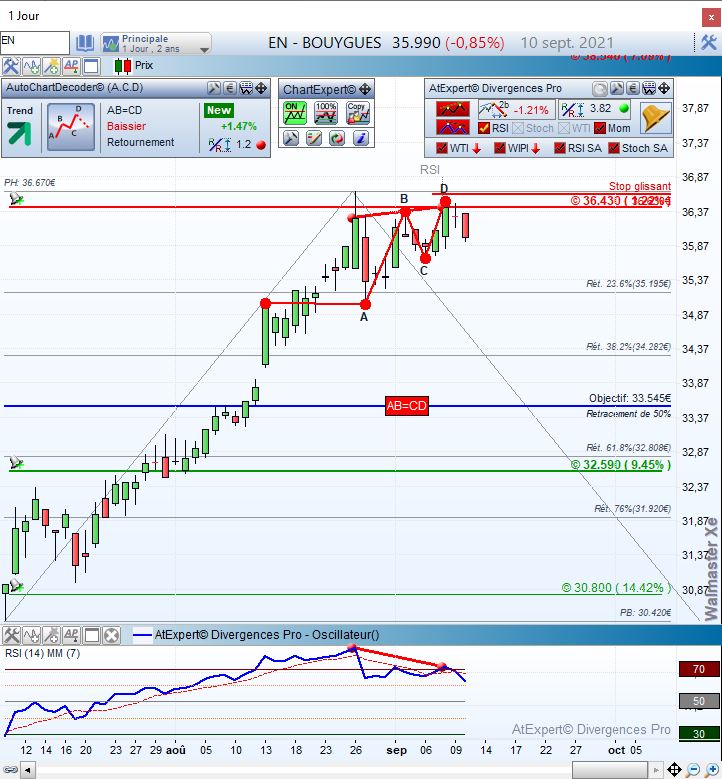Toggle the WIPI checkbox

(500, 148)
